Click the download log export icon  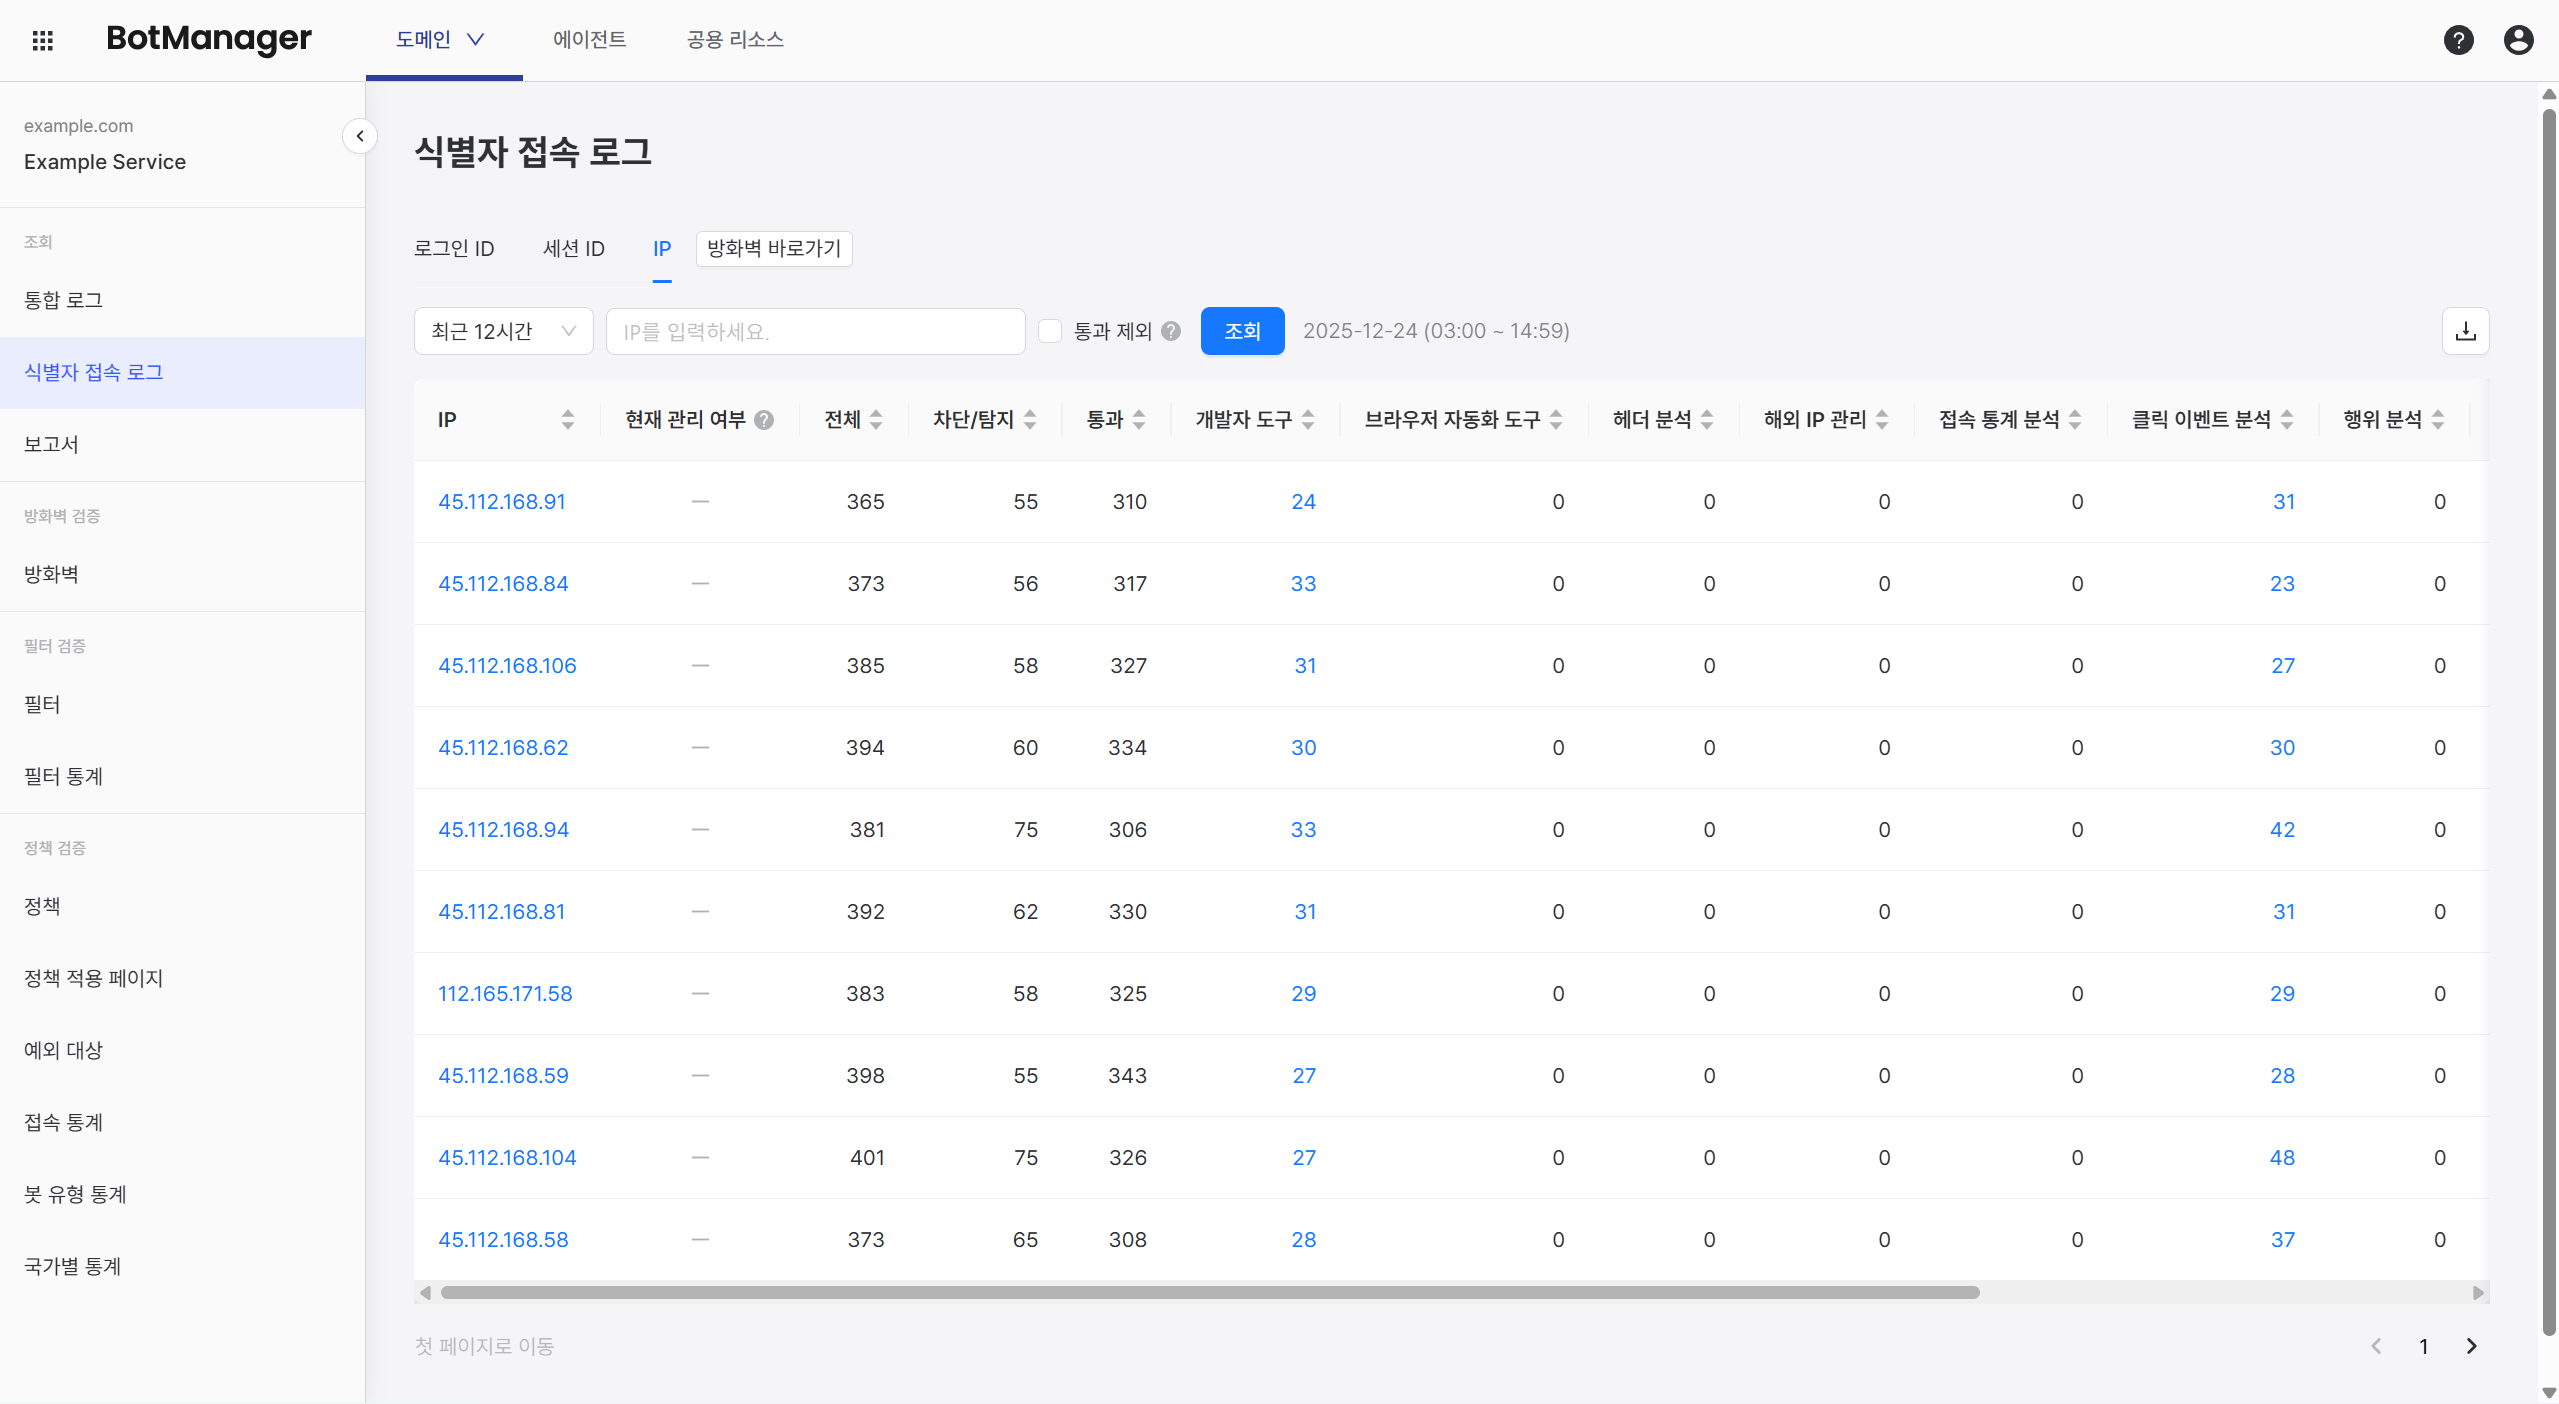pos(2465,331)
